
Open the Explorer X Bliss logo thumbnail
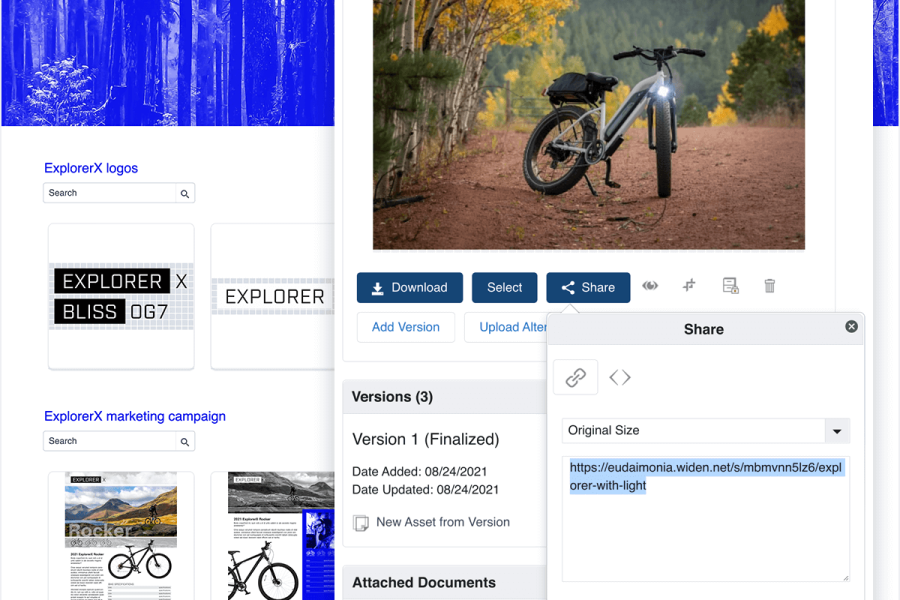[121, 296]
